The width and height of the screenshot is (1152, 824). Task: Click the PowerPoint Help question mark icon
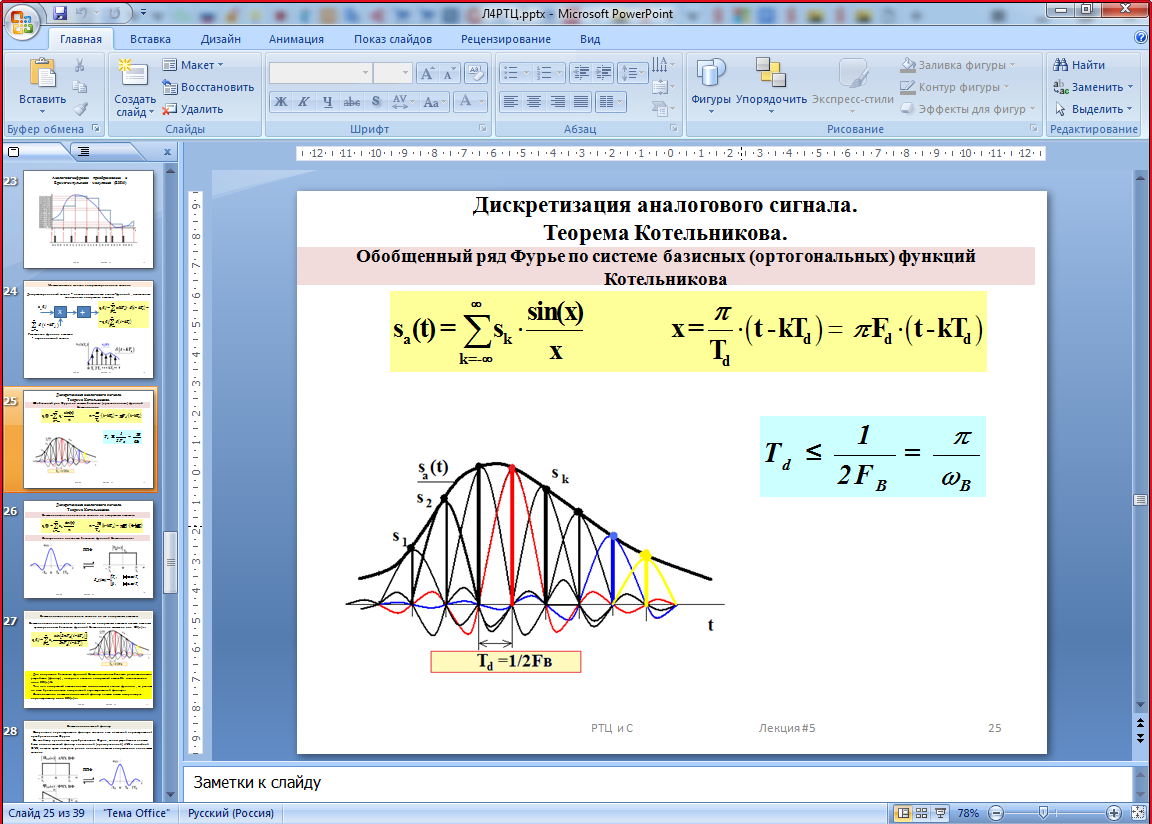[1141, 38]
